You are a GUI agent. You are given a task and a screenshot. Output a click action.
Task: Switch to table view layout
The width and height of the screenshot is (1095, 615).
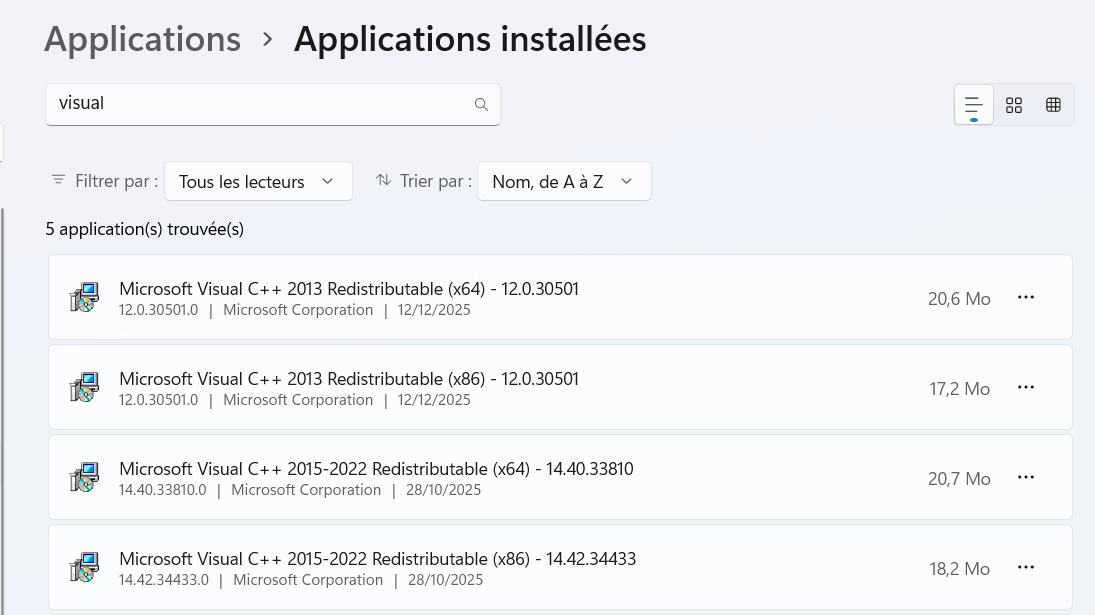point(1053,105)
